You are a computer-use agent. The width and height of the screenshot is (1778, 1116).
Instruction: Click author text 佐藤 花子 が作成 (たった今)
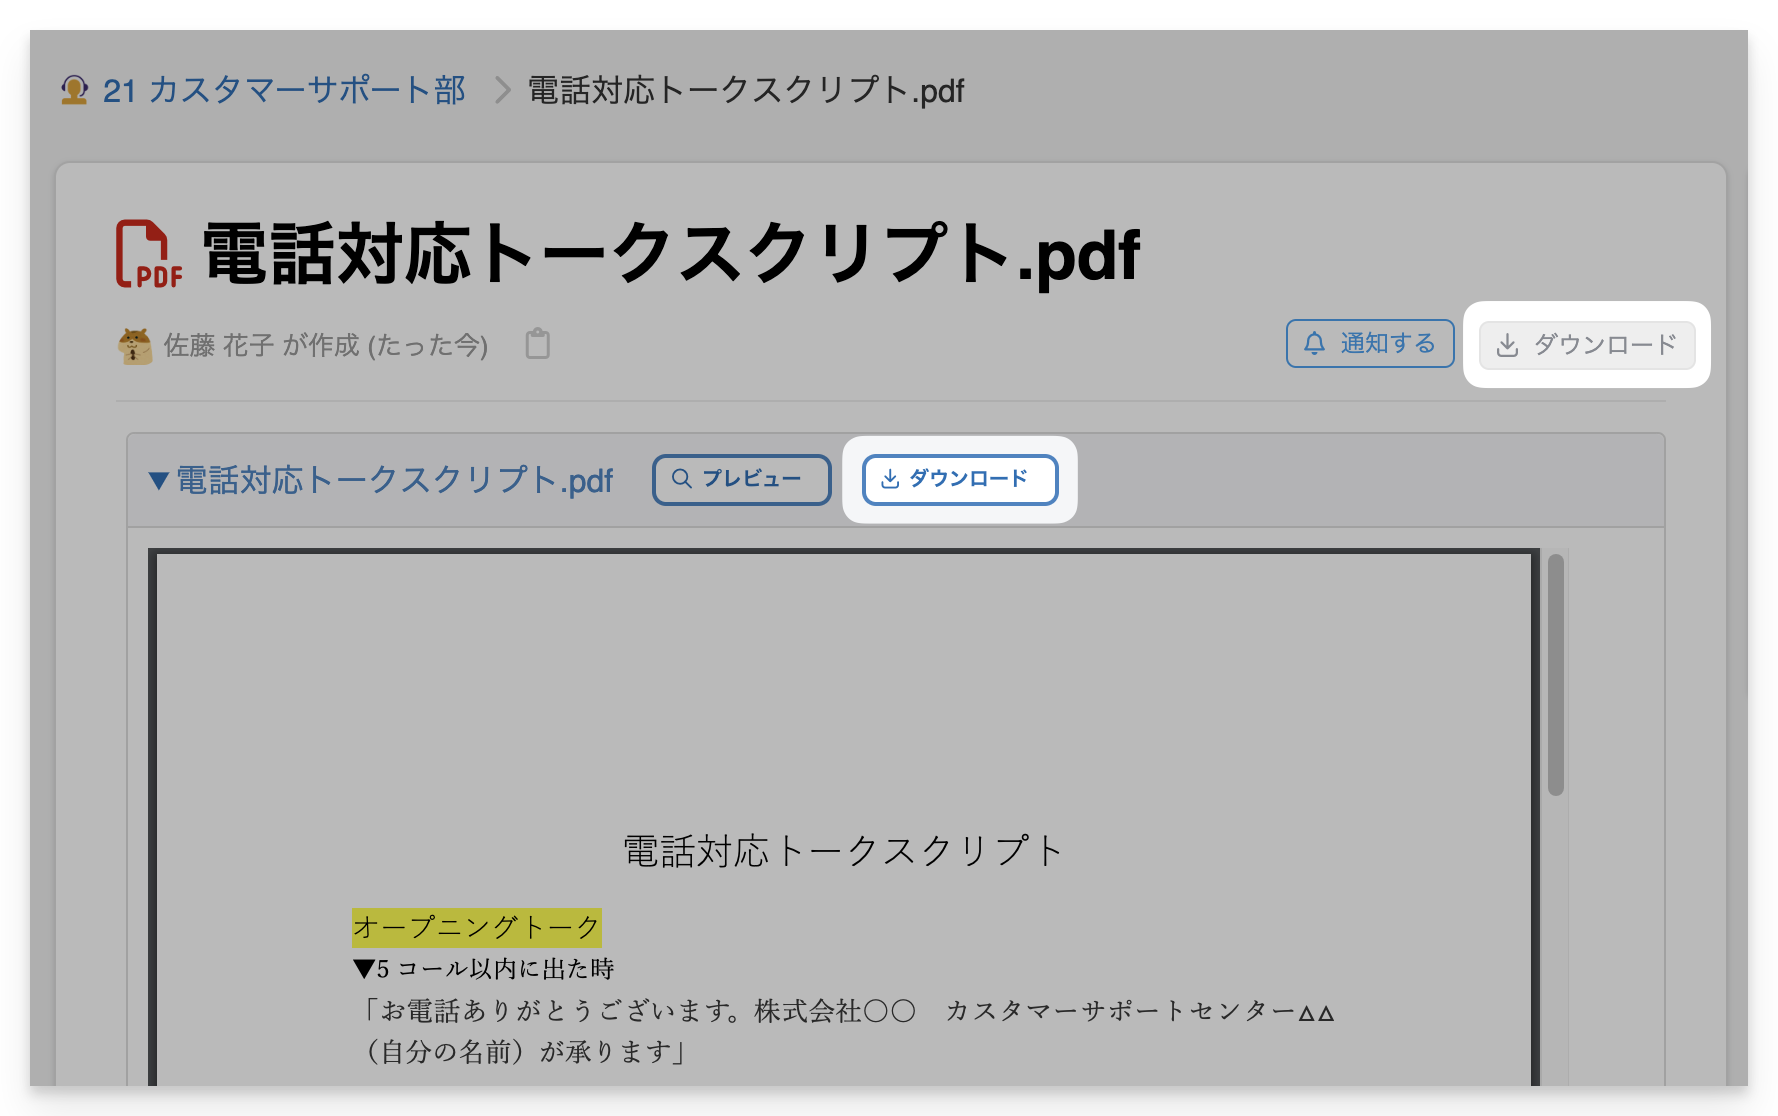click(x=326, y=346)
